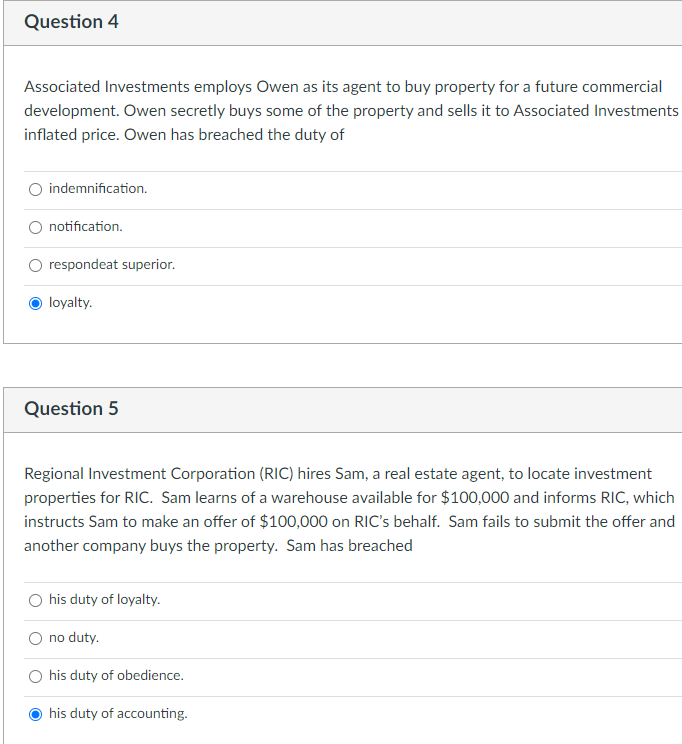The image size is (682, 744).
Task: Click the 'his duty of accounting.' label text
Action: coord(118,714)
